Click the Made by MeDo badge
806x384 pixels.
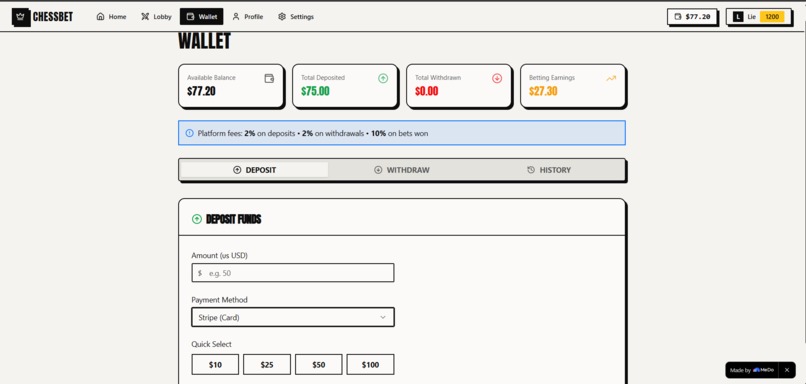pyautogui.click(x=752, y=370)
